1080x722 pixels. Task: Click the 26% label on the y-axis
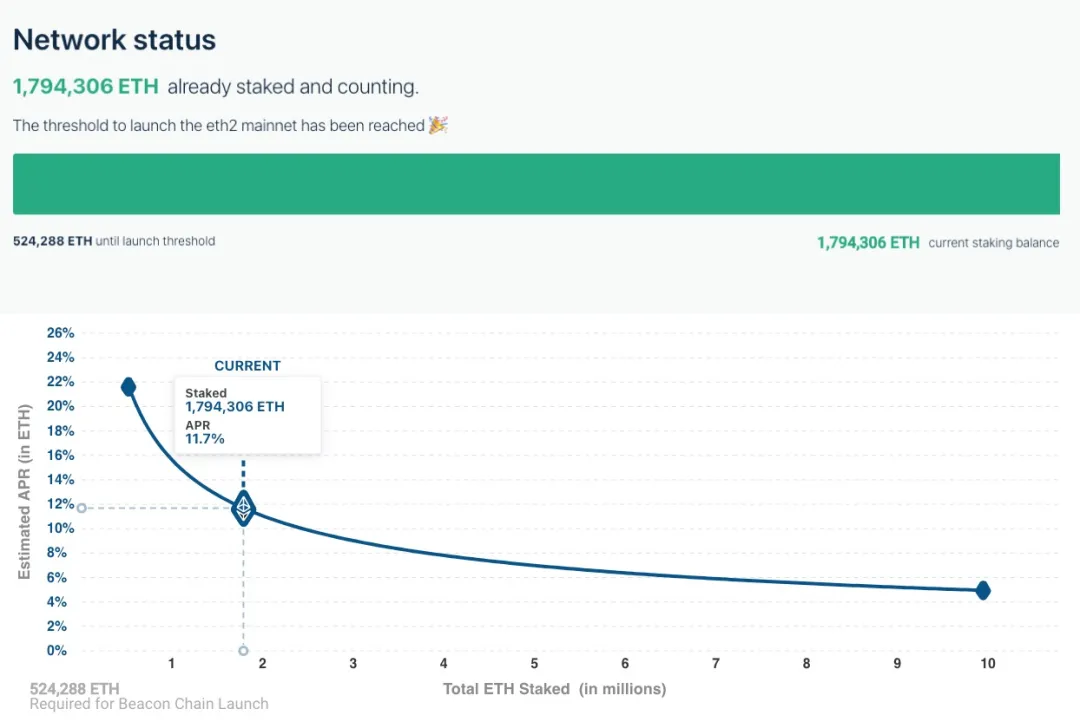(x=60, y=333)
